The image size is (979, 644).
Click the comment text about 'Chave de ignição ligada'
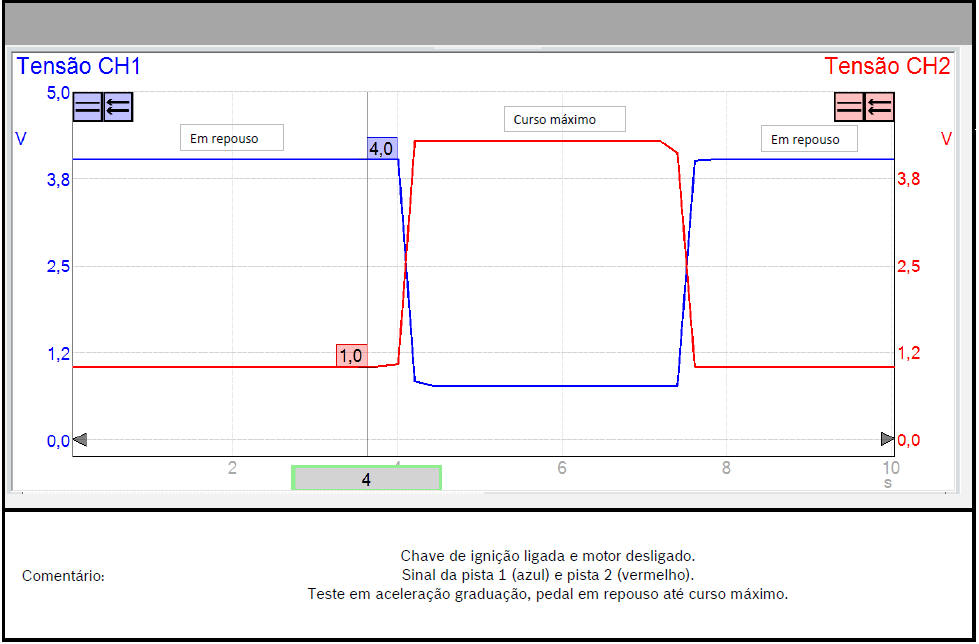(x=547, y=556)
